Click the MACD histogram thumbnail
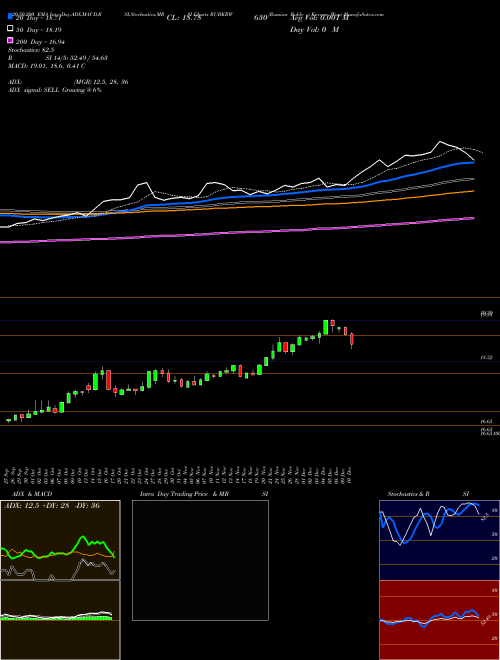500x660 pixels. point(60,620)
